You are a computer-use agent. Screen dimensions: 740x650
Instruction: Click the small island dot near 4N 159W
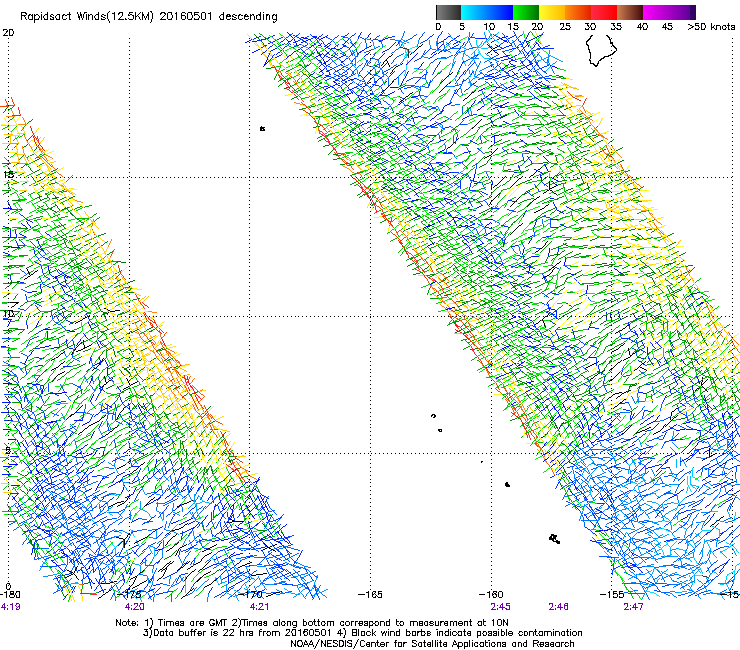507,485
